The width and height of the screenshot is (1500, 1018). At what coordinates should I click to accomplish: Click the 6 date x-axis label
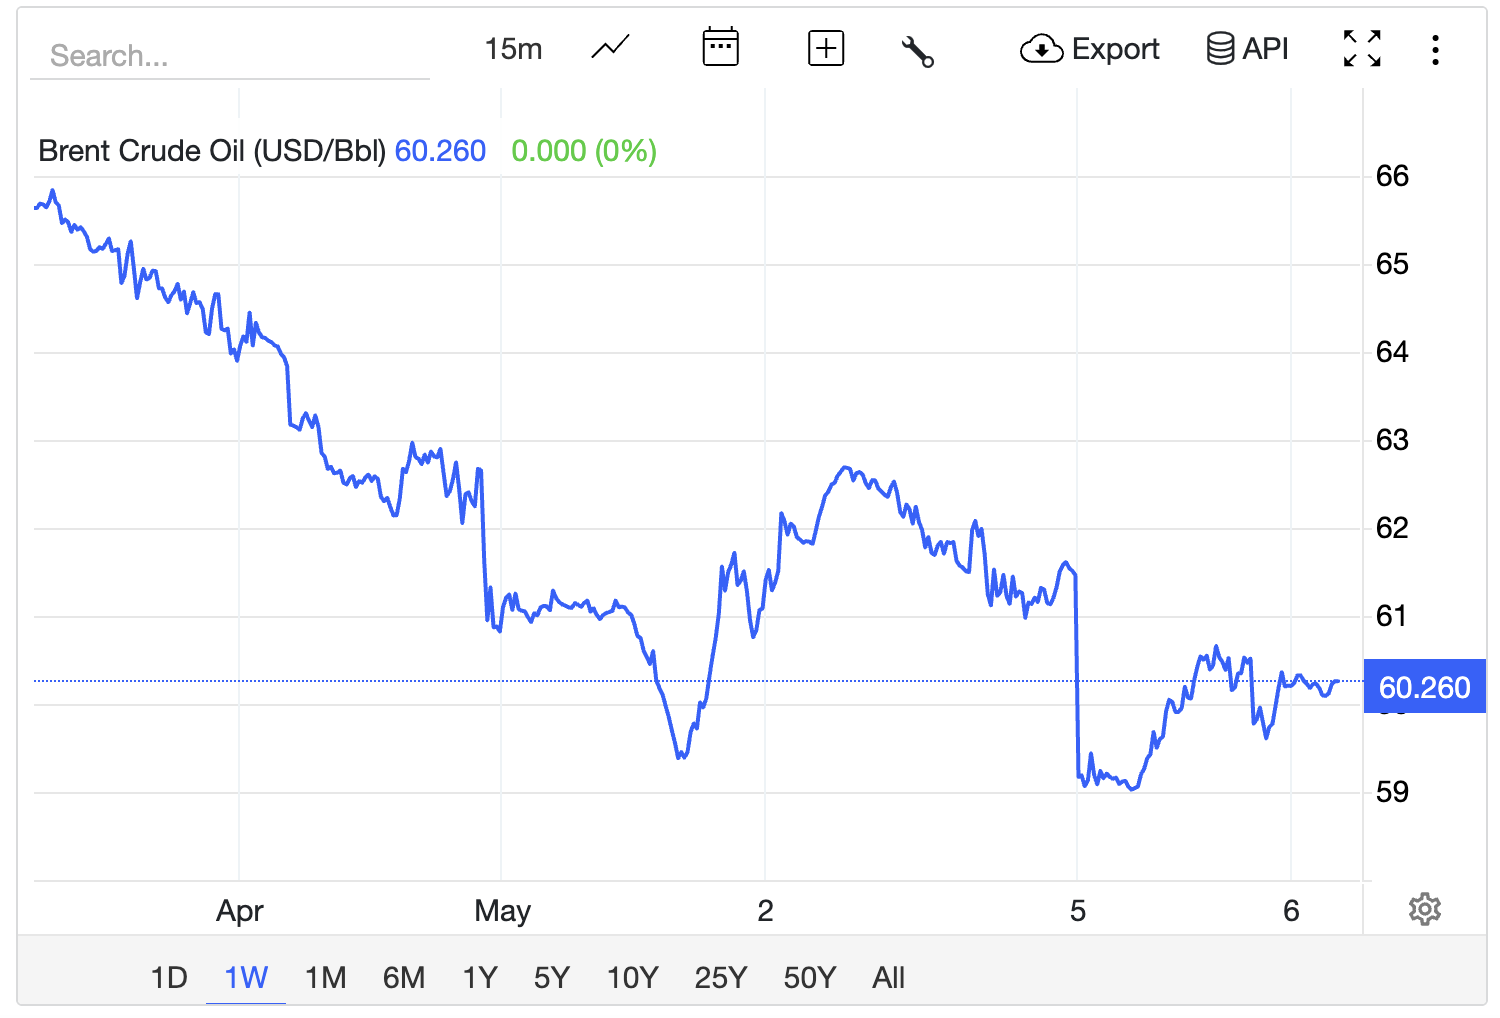pos(1291,911)
